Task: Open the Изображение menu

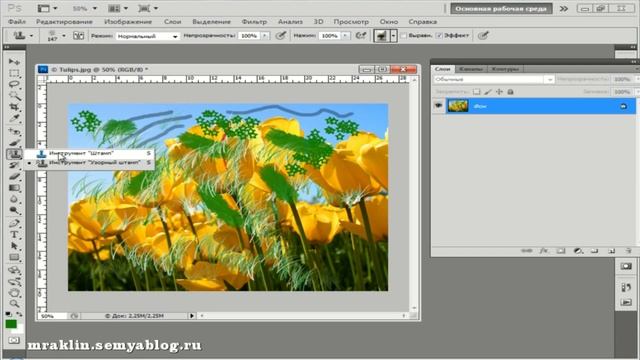Action: [128, 22]
